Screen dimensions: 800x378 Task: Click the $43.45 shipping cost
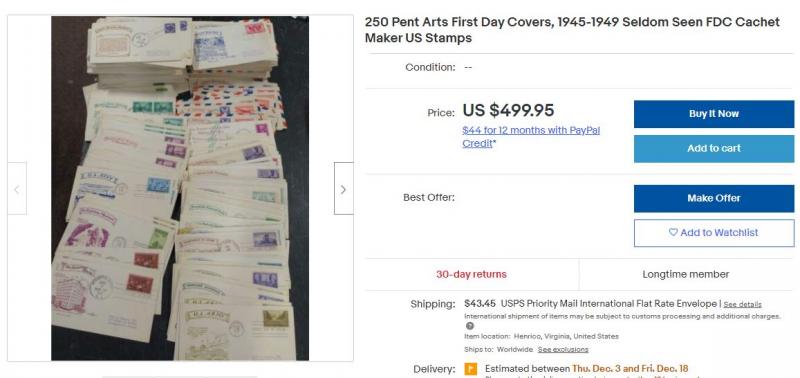[480, 304]
